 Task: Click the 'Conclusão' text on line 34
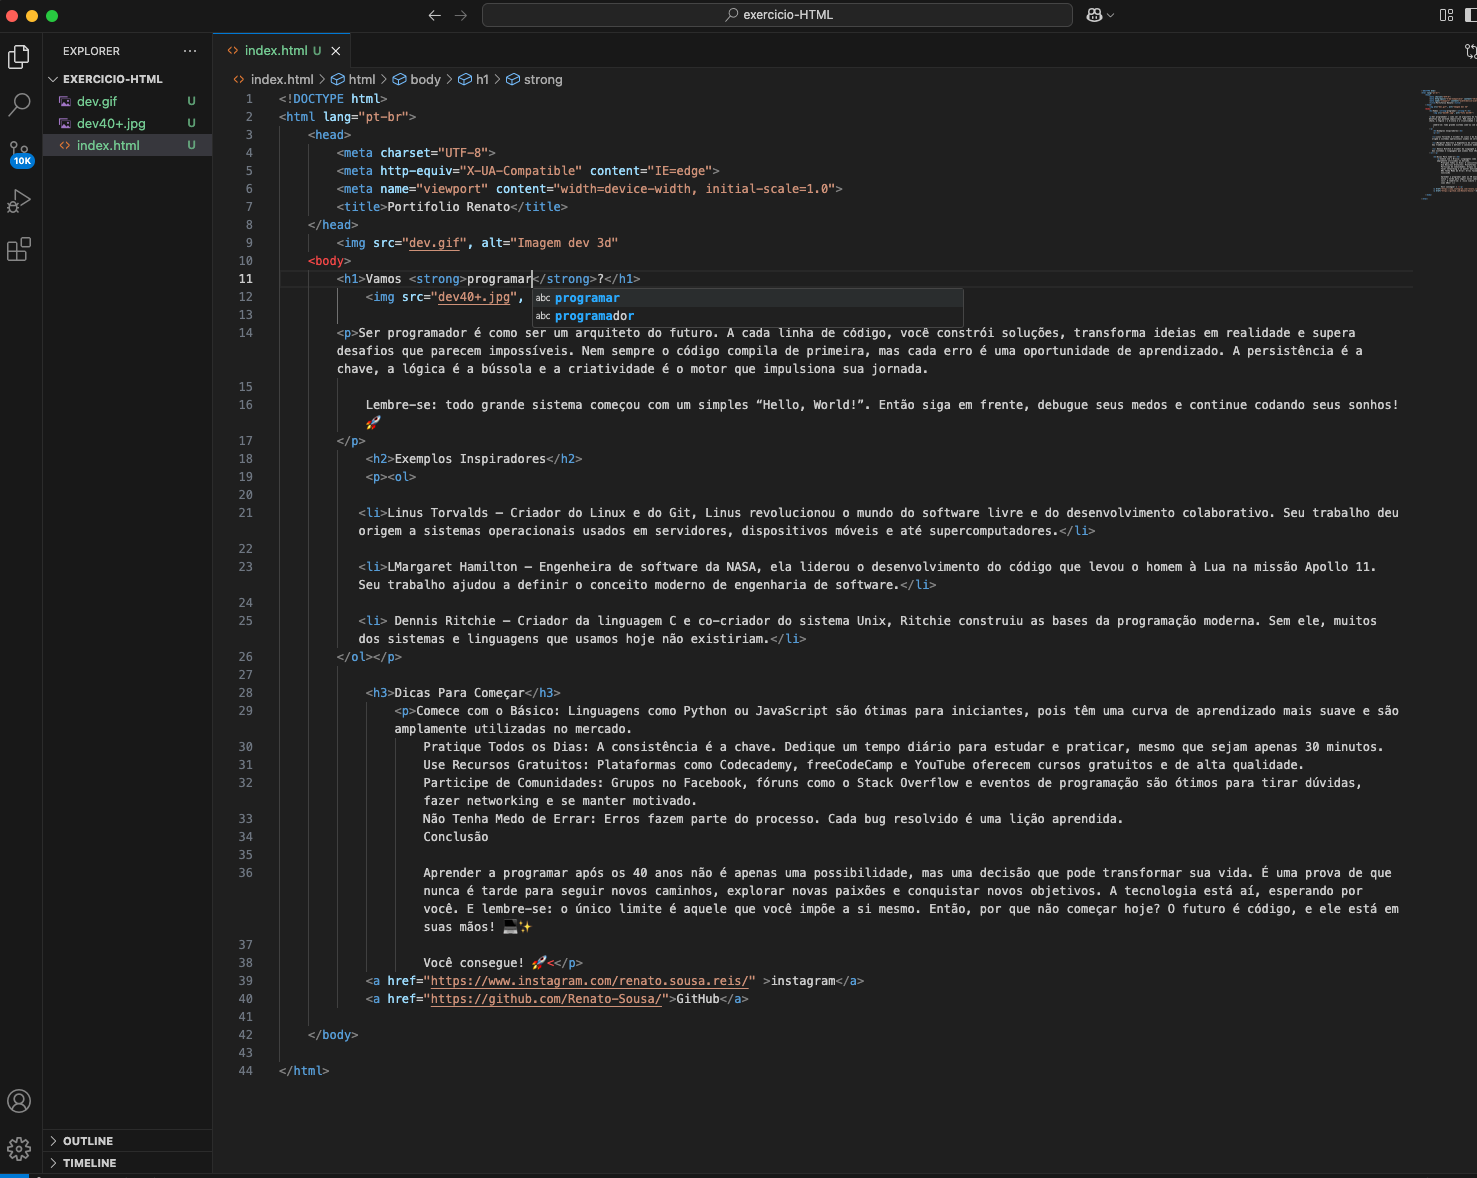pos(456,837)
